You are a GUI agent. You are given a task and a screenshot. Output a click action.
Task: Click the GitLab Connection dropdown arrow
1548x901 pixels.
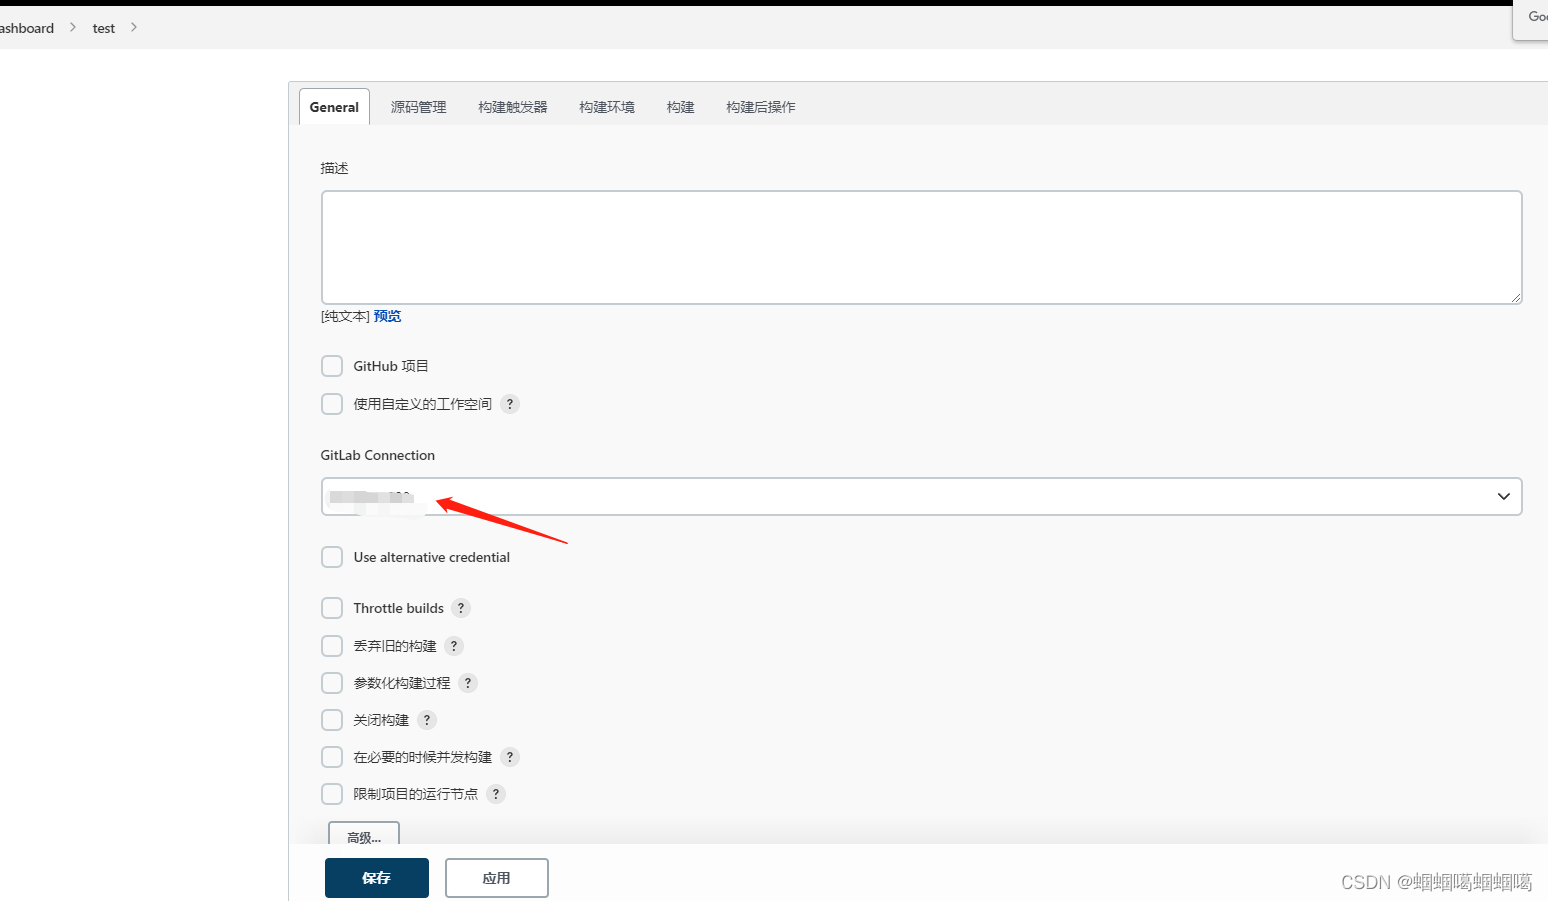coord(1502,496)
